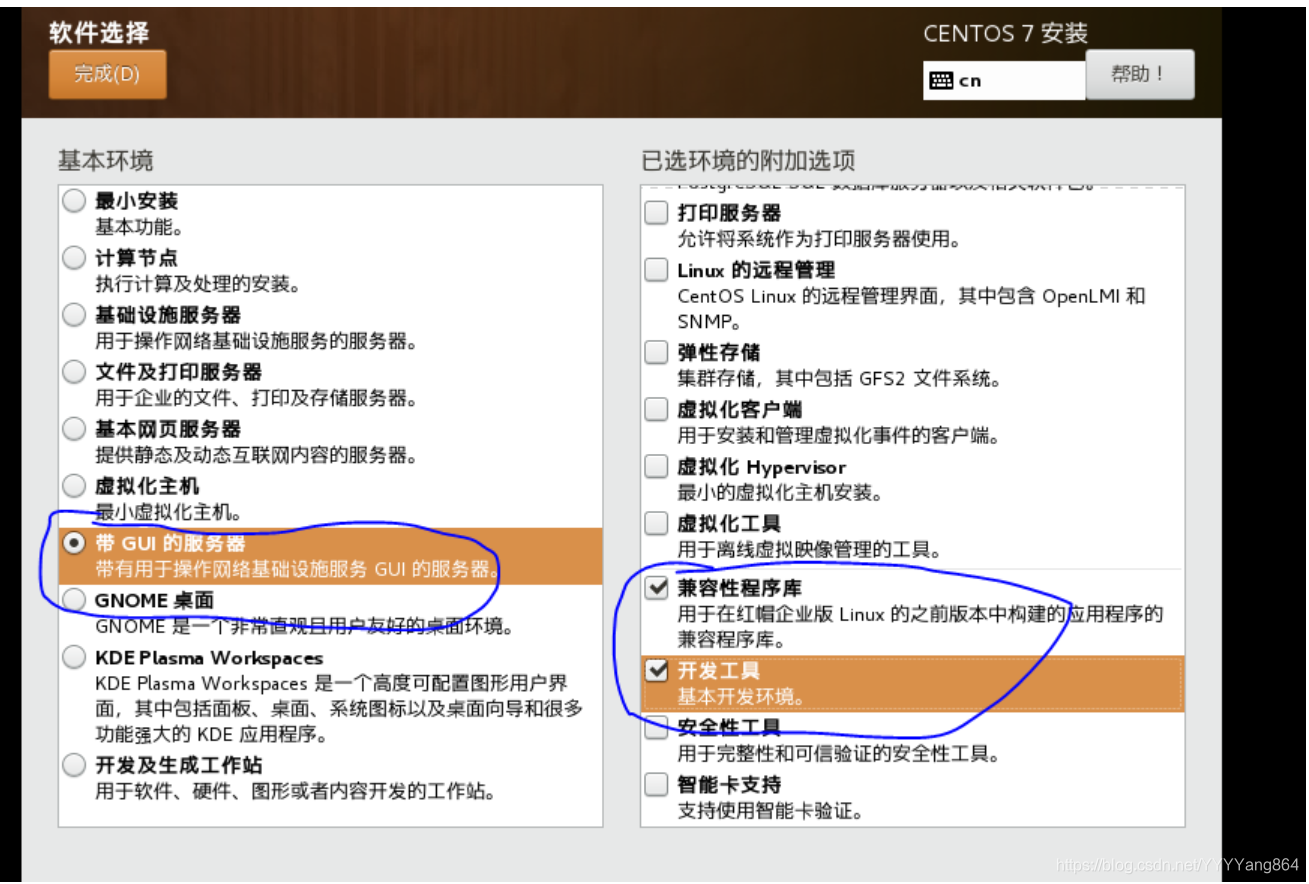Select the KDE Plasma Workspaces radio button
This screenshot has height=884, width=1309.
[x=74, y=658]
